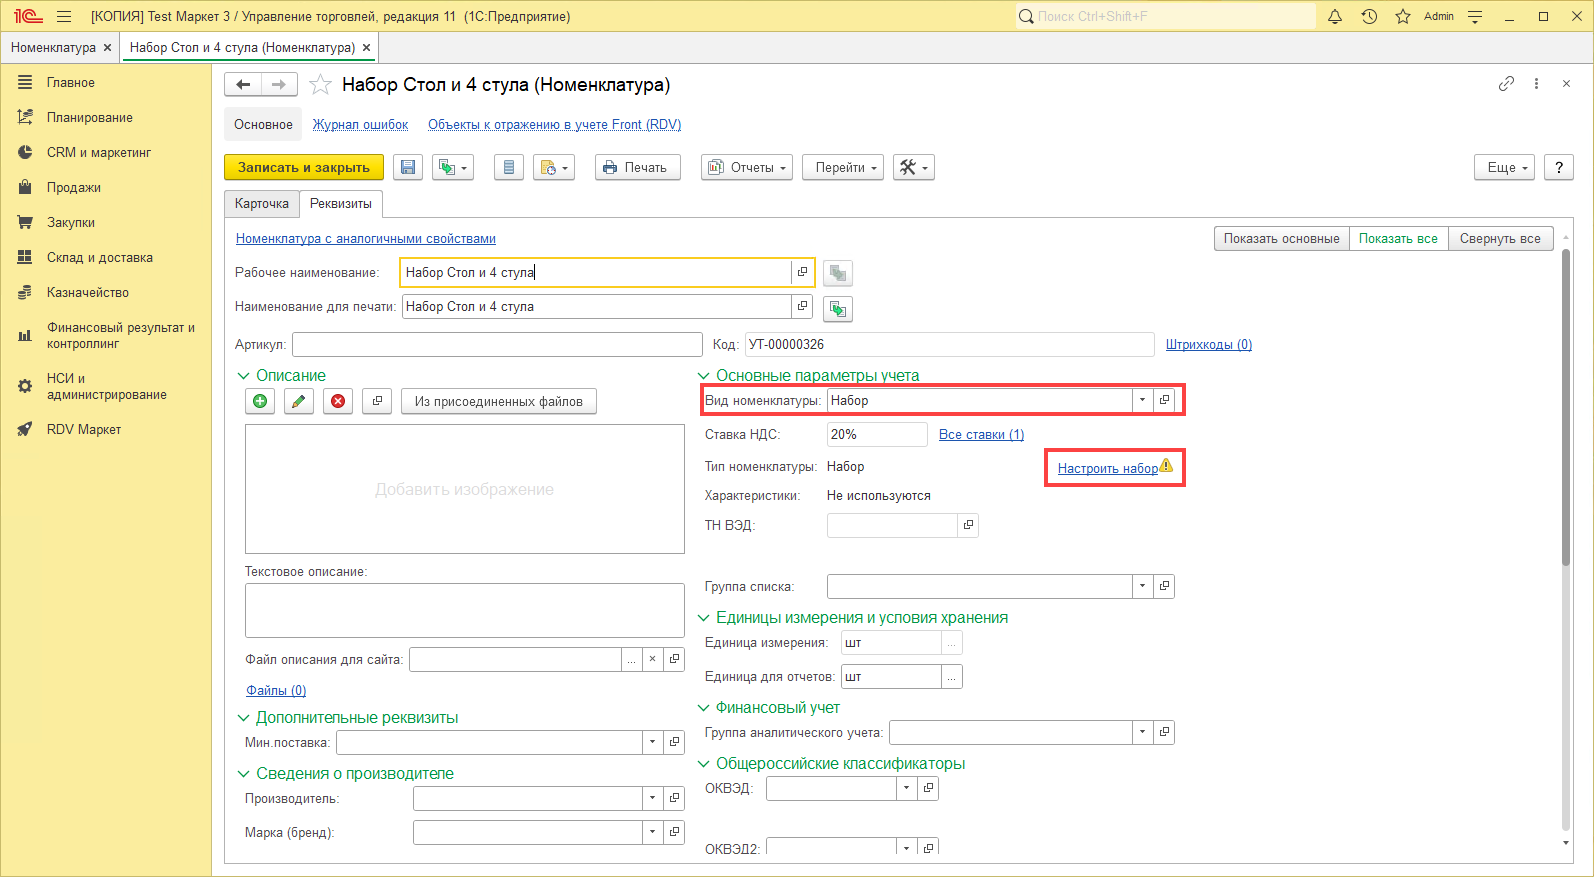Click the form's vertical scrollbar
The width and height of the screenshot is (1594, 877).
[x=1566, y=400]
